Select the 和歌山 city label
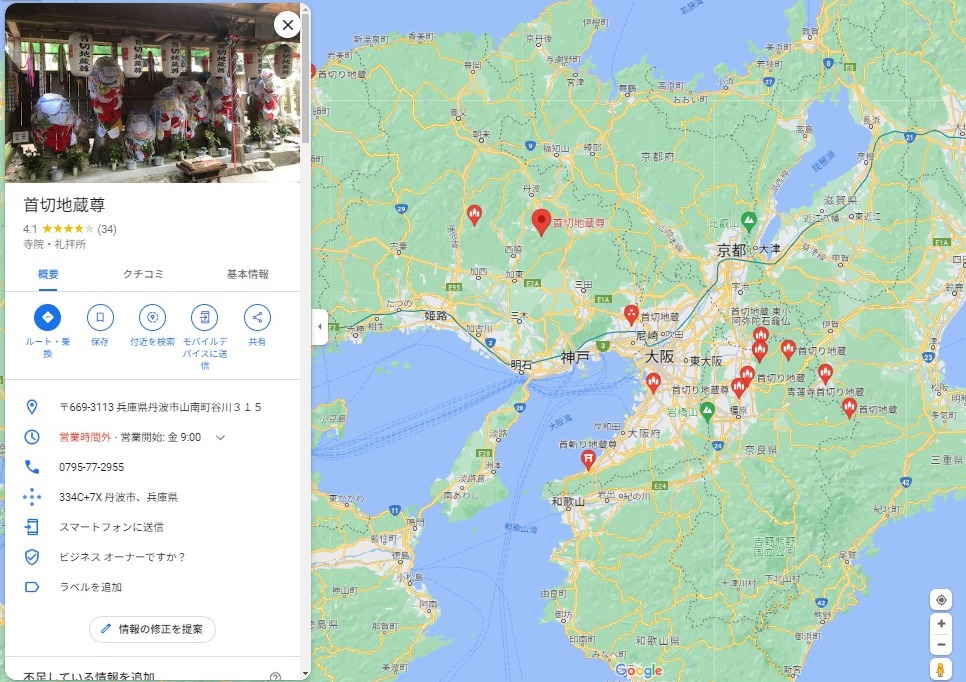Image resolution: width=966 pixels, height=682 pixels. [x=567, y=501]
